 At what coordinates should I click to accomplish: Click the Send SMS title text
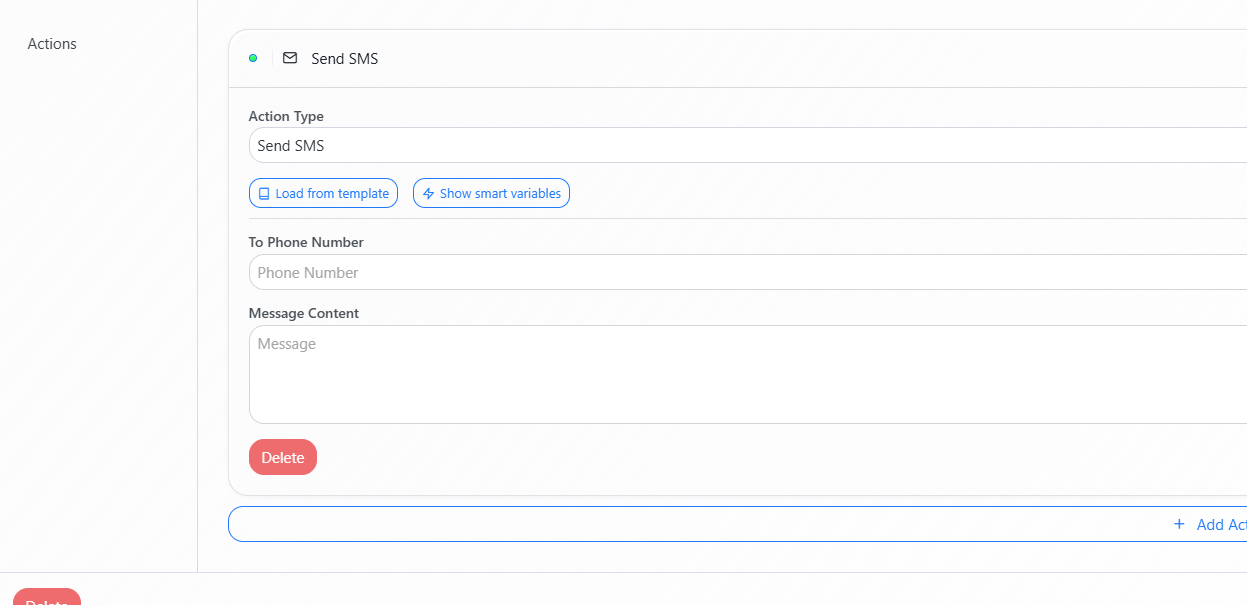point(345,59)
